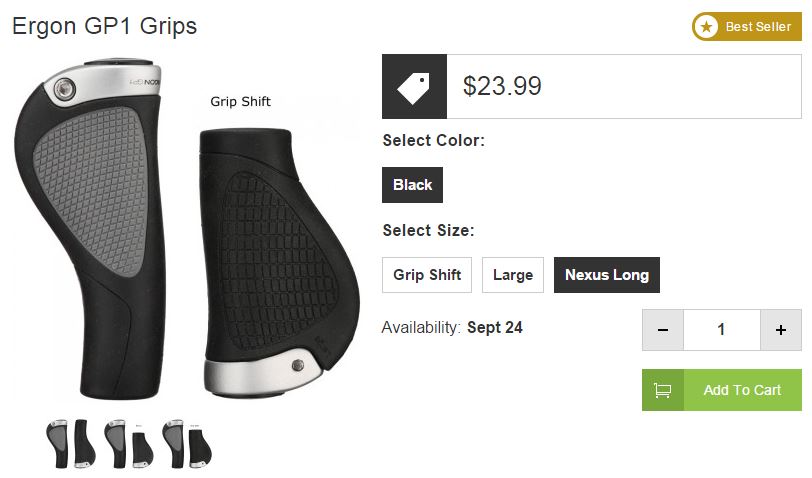Image resolution: width=812 pixels, height=478 pixels.
Task: Click the Grip Shift caption on the photo
Action: click(240, 101)
